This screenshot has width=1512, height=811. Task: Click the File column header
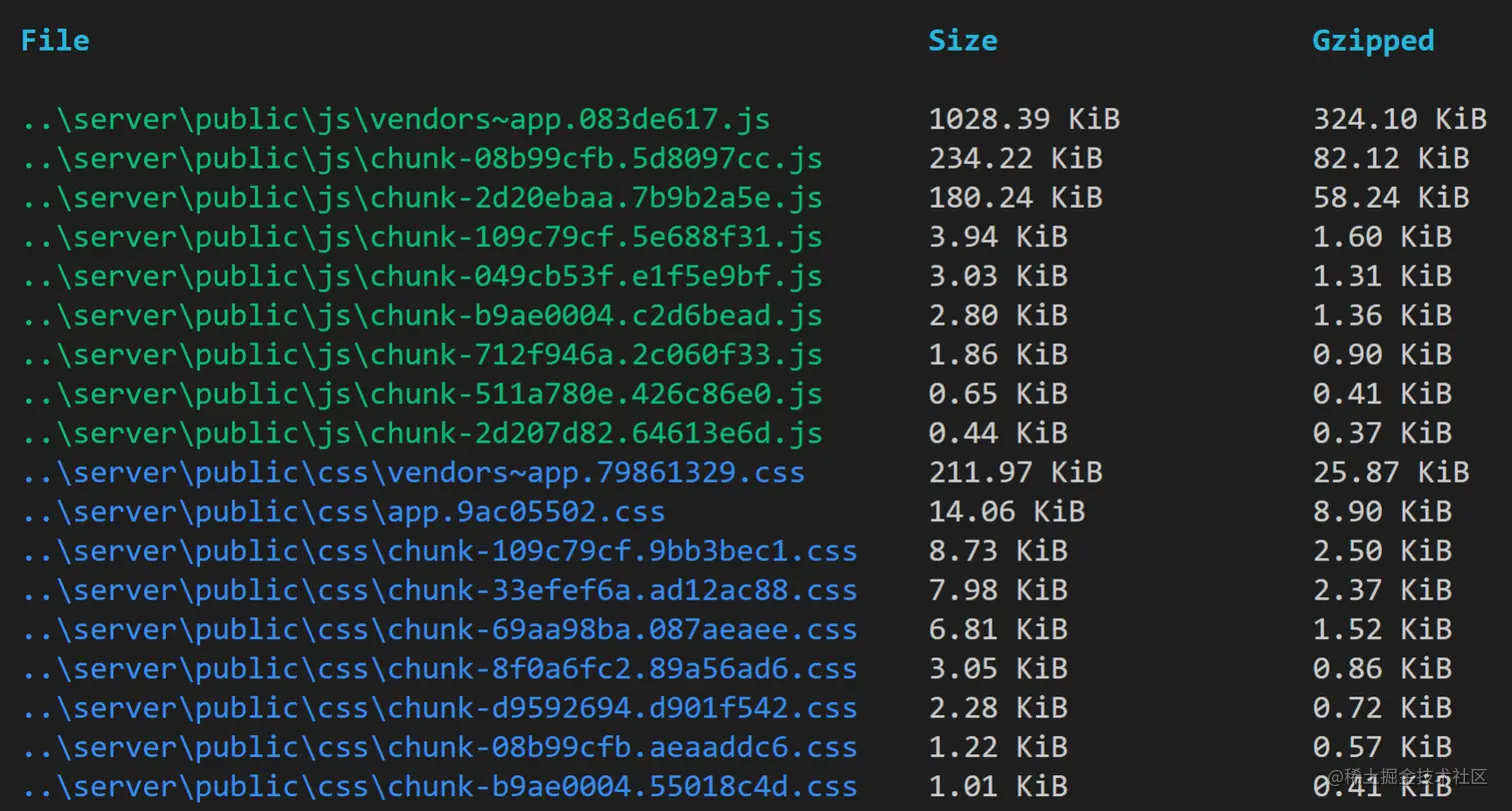[x=55, y=41]
